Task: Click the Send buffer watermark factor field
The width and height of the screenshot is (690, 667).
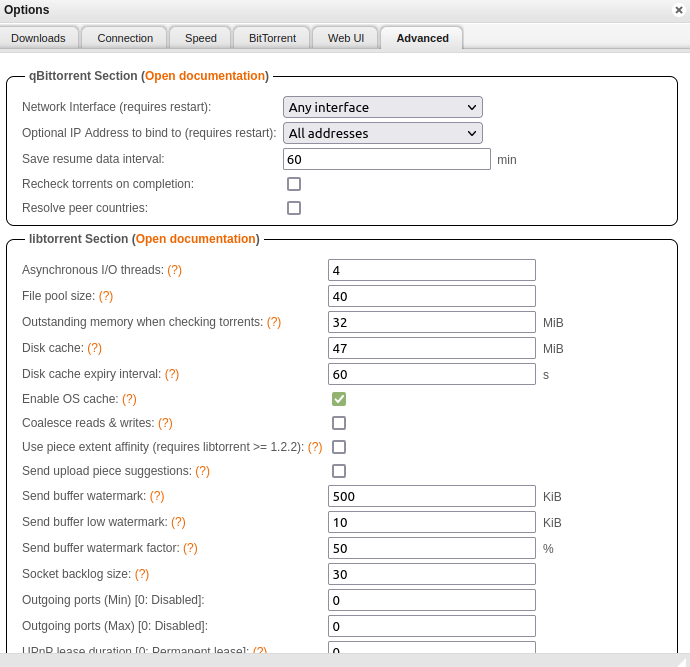Action: 432,548
